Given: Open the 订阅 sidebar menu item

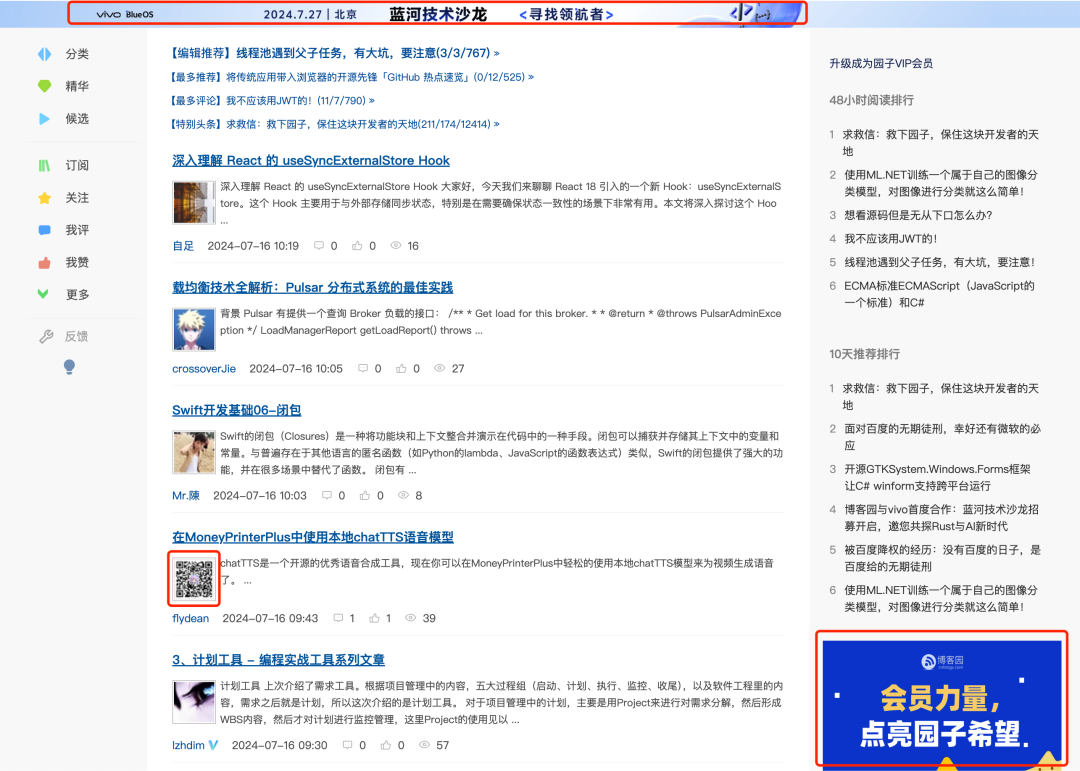Looking at the screenshot, I should [77, 165].
